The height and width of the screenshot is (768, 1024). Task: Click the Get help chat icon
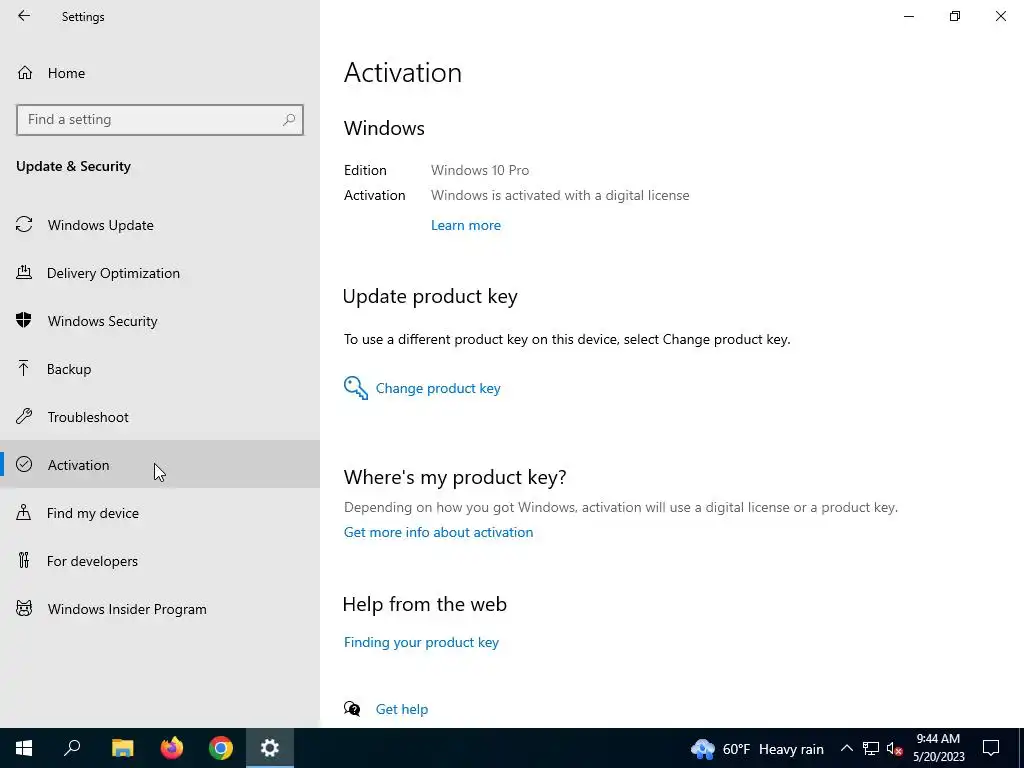[352, 709]
